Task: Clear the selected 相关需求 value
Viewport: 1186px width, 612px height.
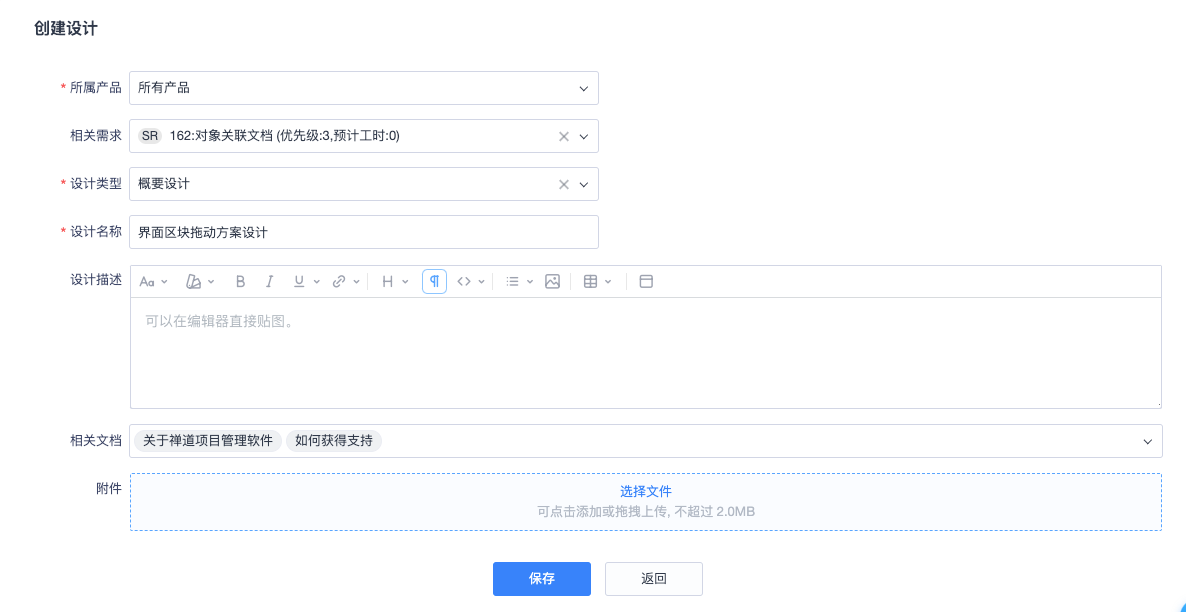Action: pos(563,136)
